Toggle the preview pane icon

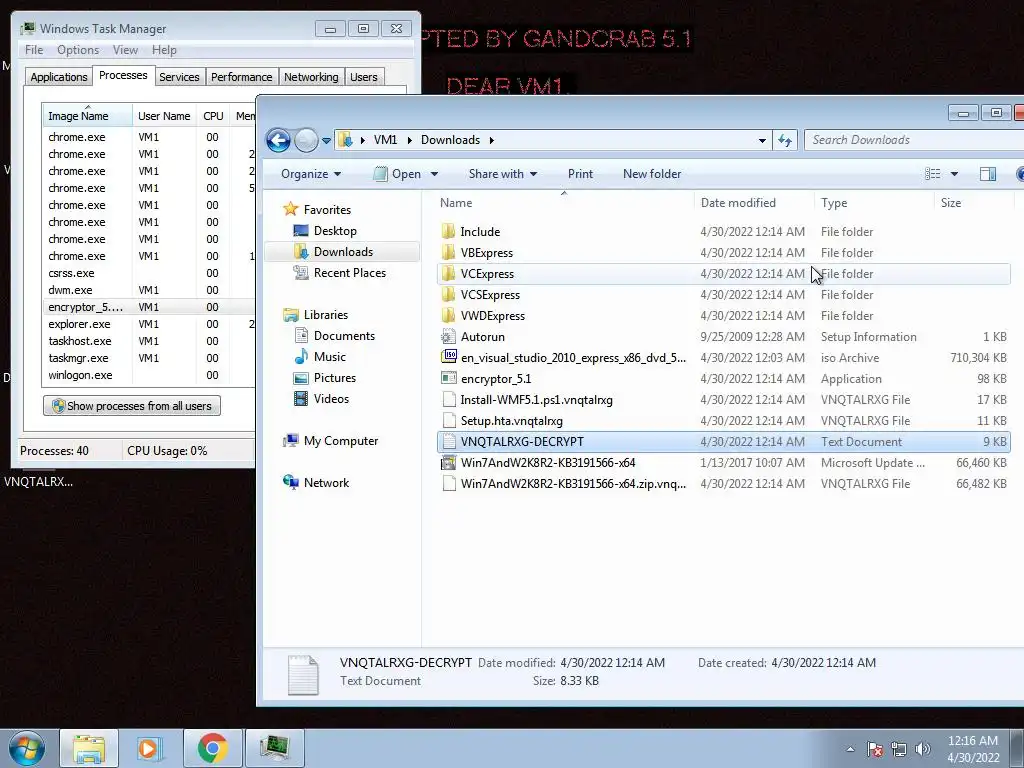987,174
